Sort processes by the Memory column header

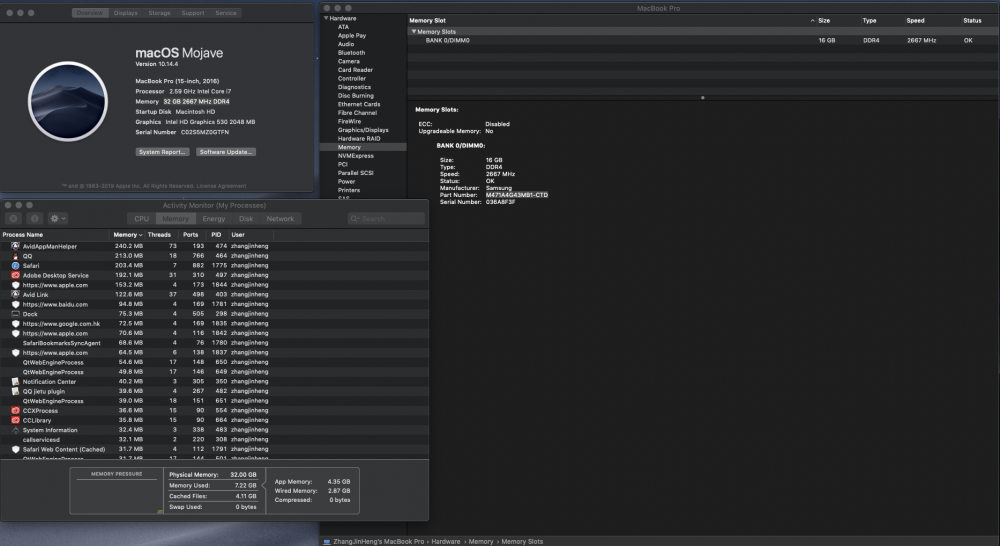click(x=128, y=235)
